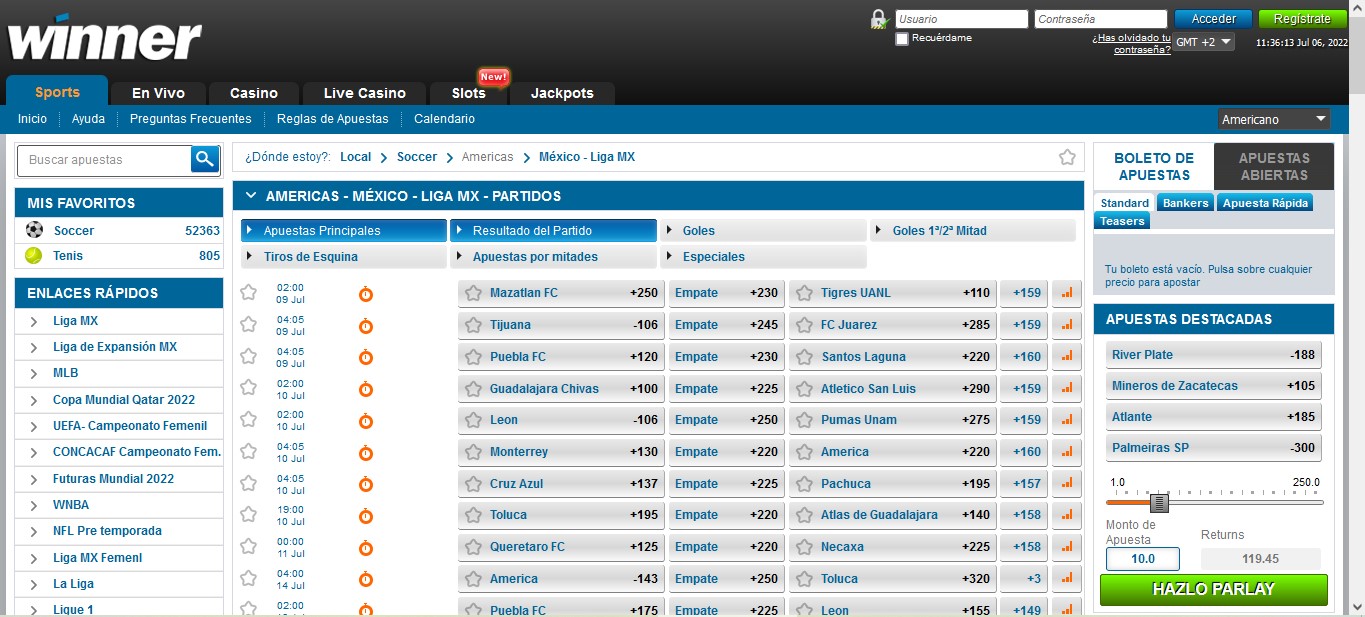Click the search magnifier icon
The width and height of the screenshot is (1365, 617).
[205, 159]
